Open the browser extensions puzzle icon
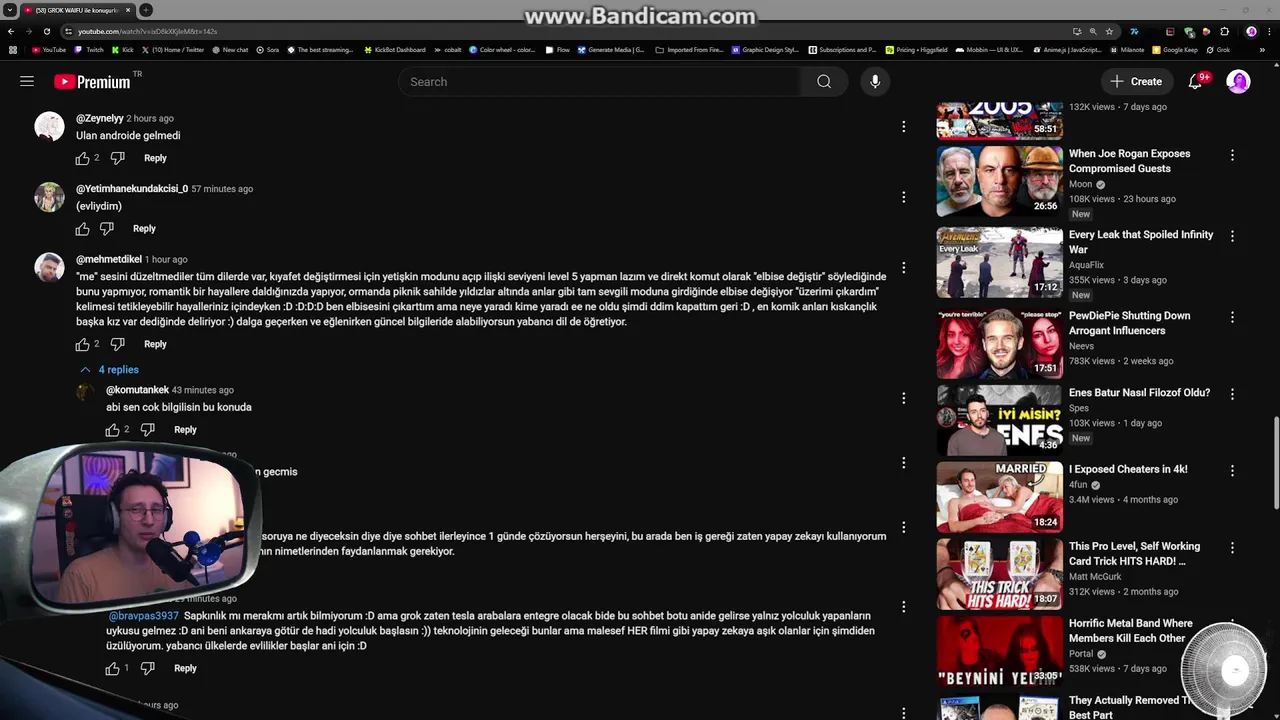The image size is (1280, 720). click(1224, 31)
